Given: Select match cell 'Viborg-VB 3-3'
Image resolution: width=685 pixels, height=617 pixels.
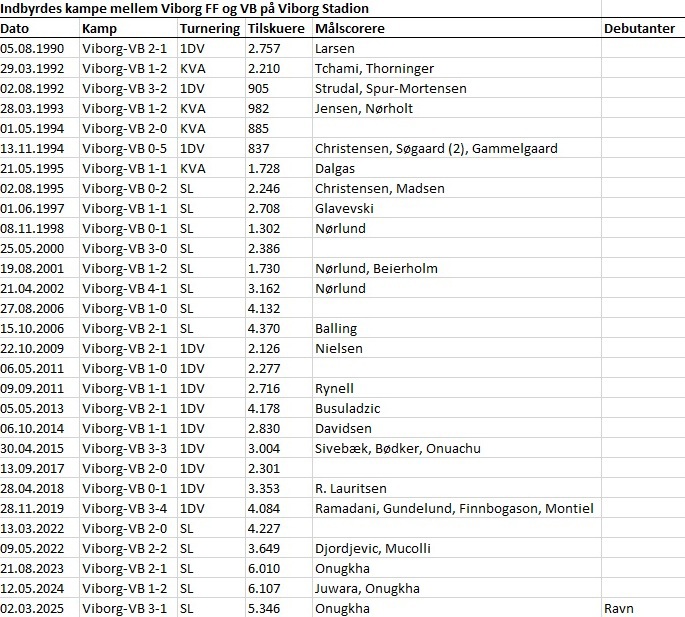Looking at the screenshot, I should point(125,448).
